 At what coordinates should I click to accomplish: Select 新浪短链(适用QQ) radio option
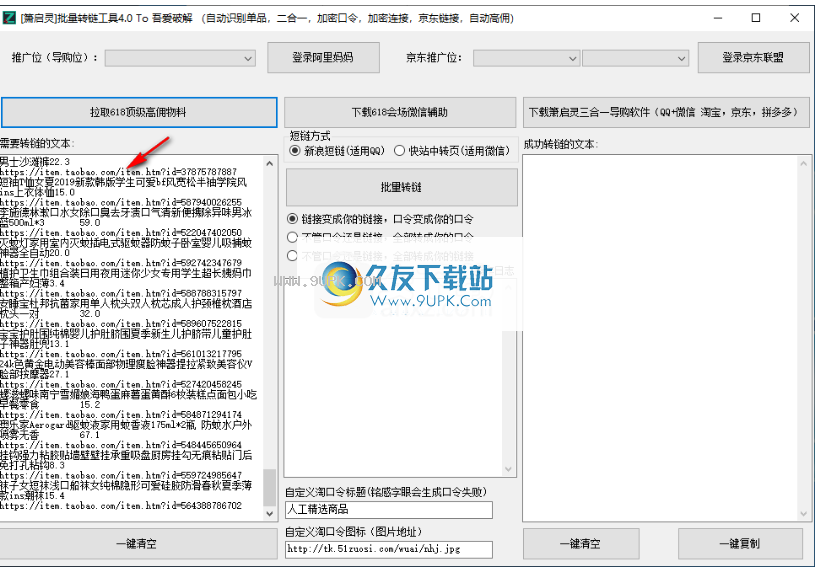click(x=336, y=151)
